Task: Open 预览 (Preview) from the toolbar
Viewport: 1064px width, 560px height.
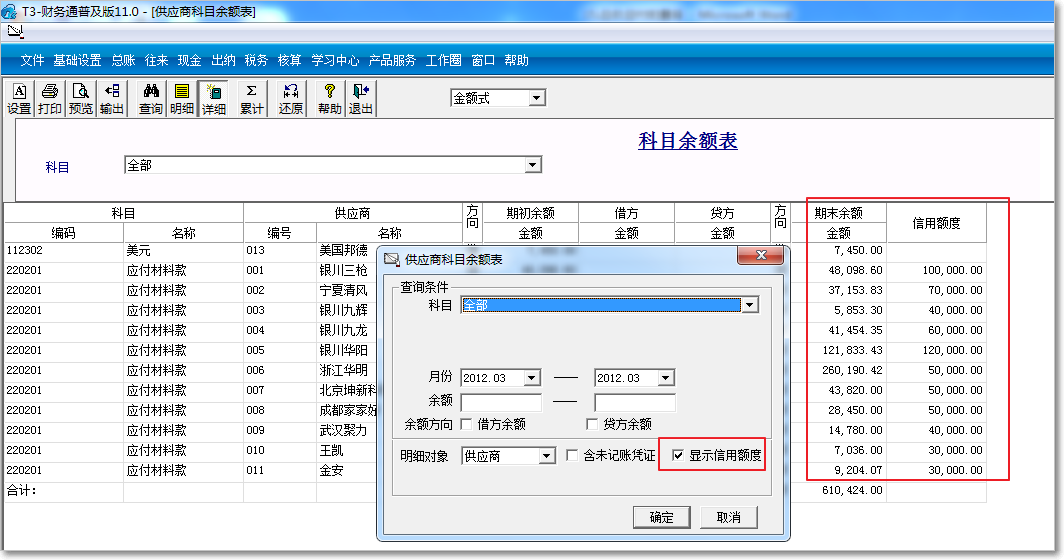Action: [x=80, y=98]
